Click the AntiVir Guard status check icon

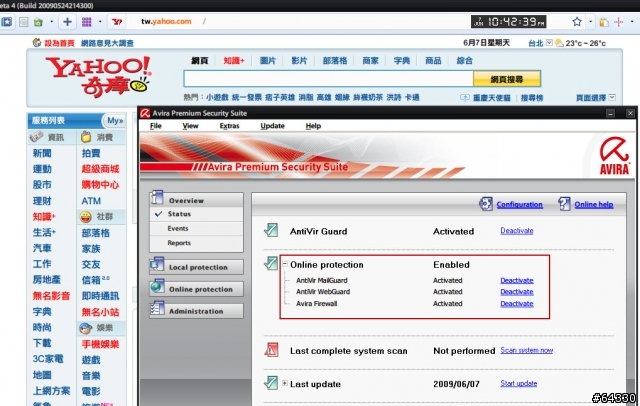(x=271, y=230)
